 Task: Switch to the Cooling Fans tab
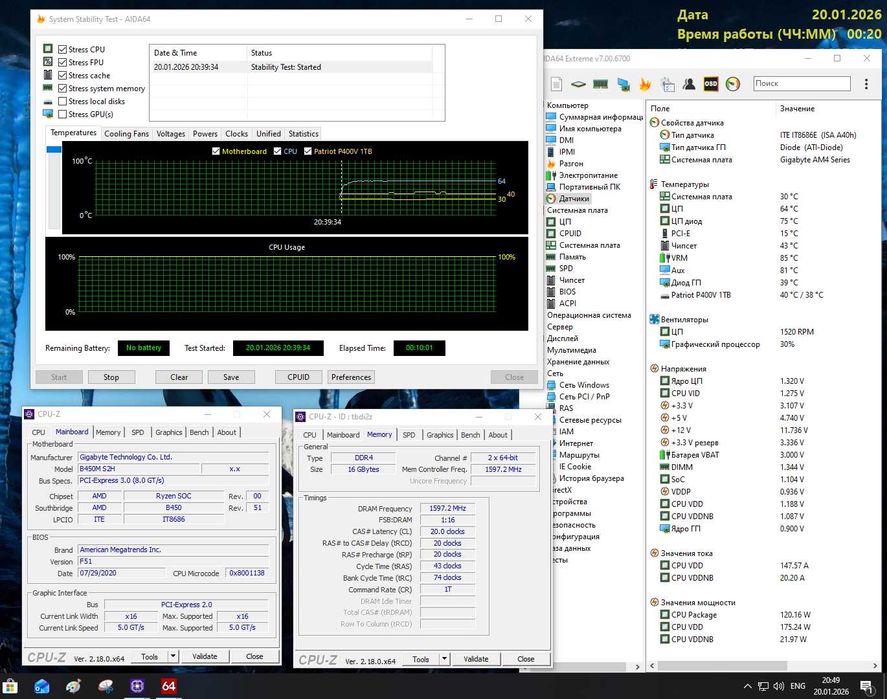pos(126,134)
